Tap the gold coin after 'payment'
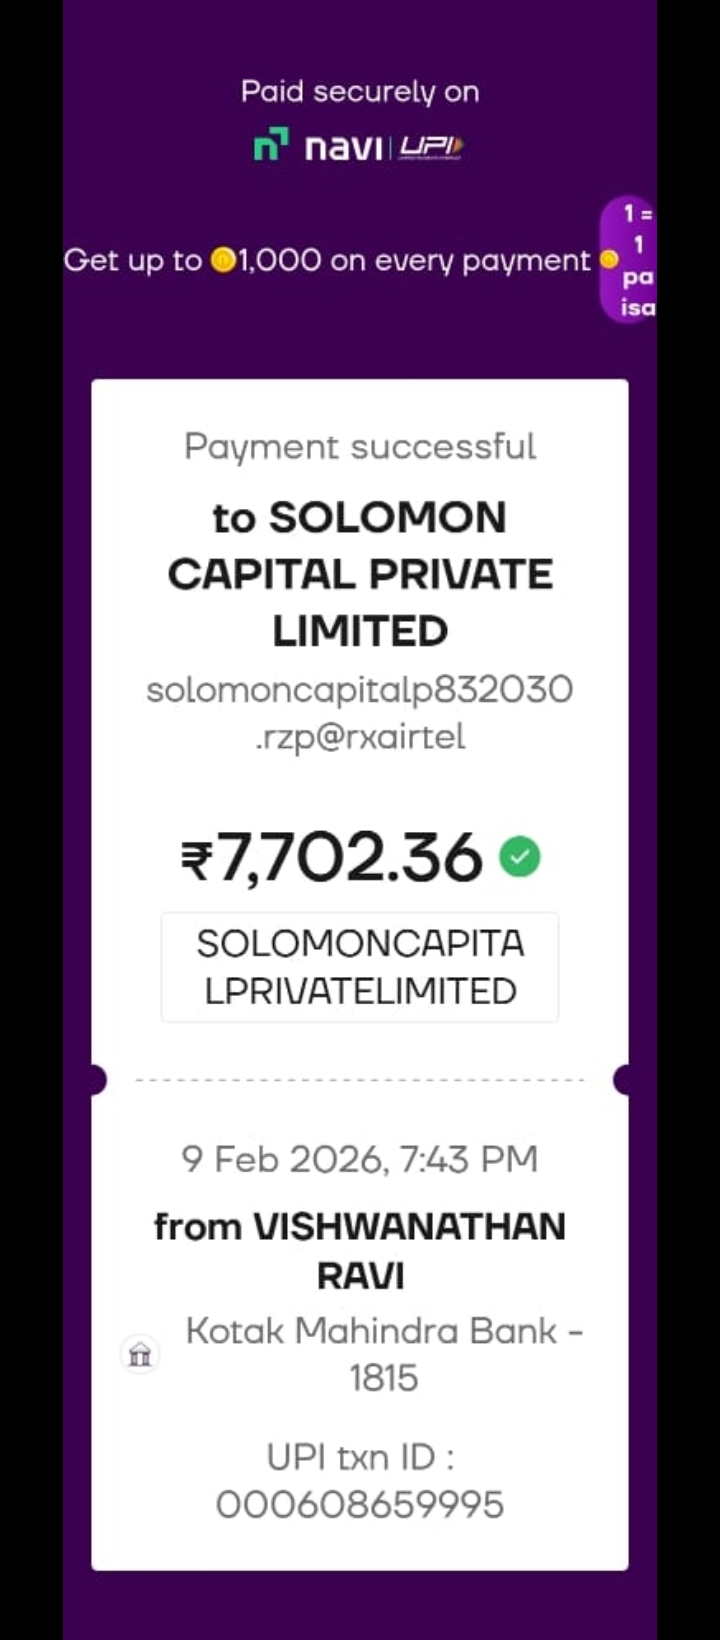 click(609, 261)
